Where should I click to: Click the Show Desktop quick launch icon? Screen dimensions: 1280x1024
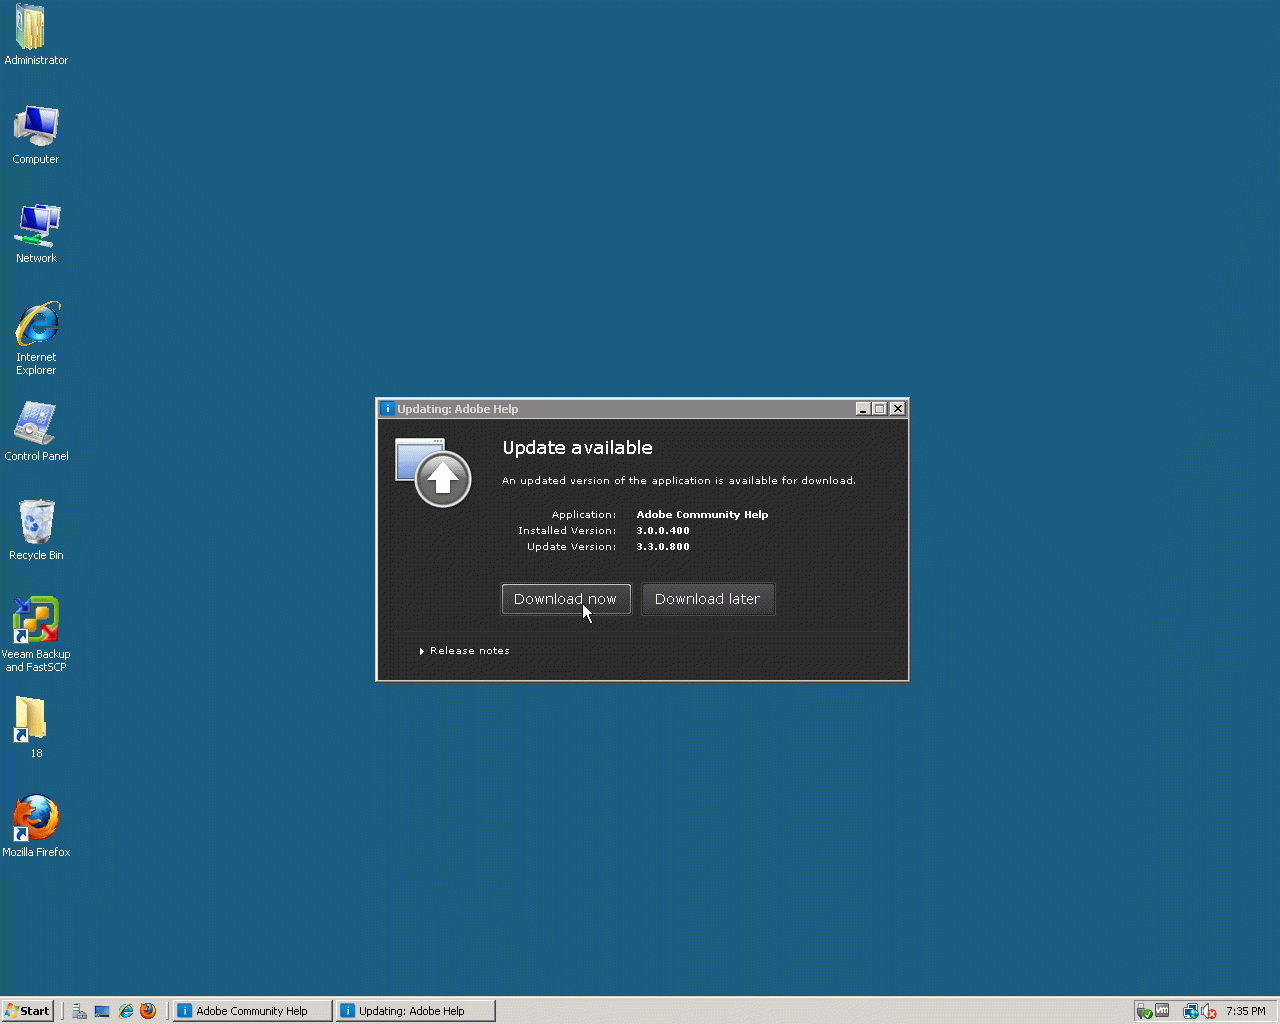coord(102,1011)
